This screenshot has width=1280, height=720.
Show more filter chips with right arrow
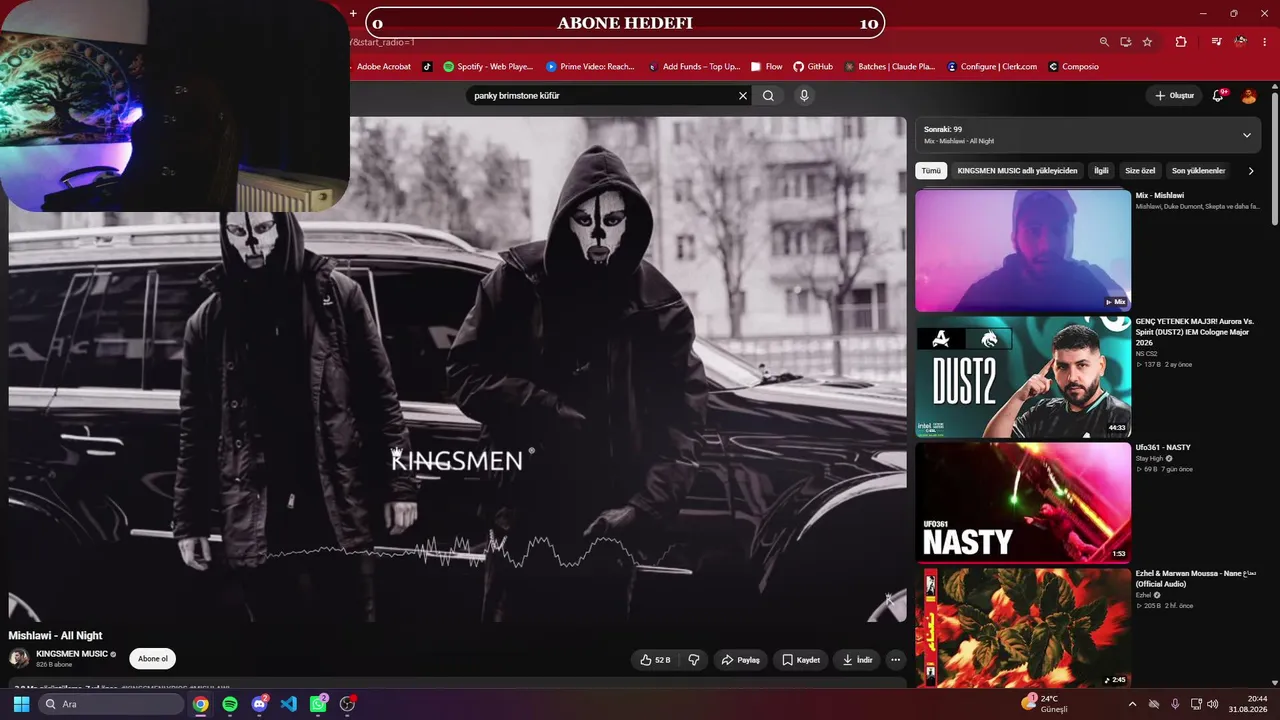[x=1250, y=171]
